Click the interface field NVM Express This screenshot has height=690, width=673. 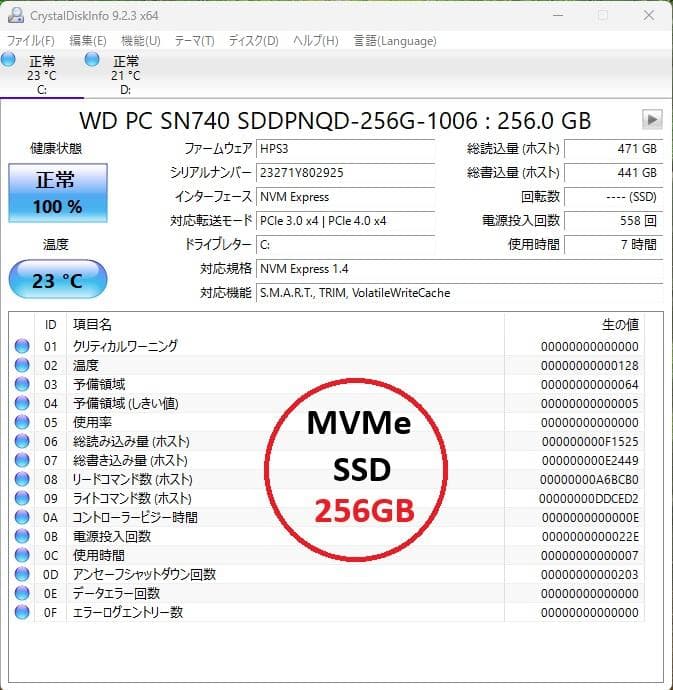coord(346,197)
